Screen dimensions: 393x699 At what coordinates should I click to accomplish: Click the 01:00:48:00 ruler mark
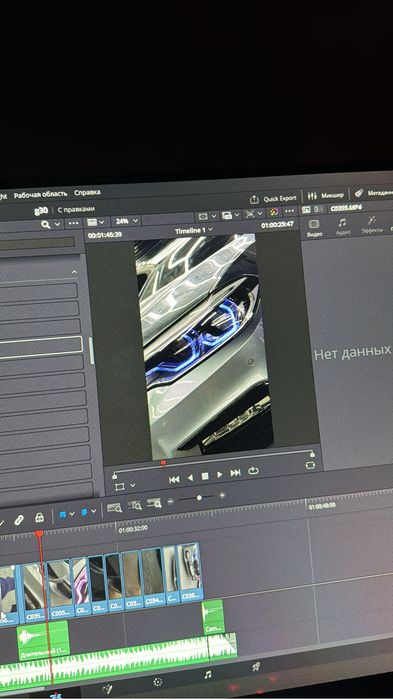[322, 507]
